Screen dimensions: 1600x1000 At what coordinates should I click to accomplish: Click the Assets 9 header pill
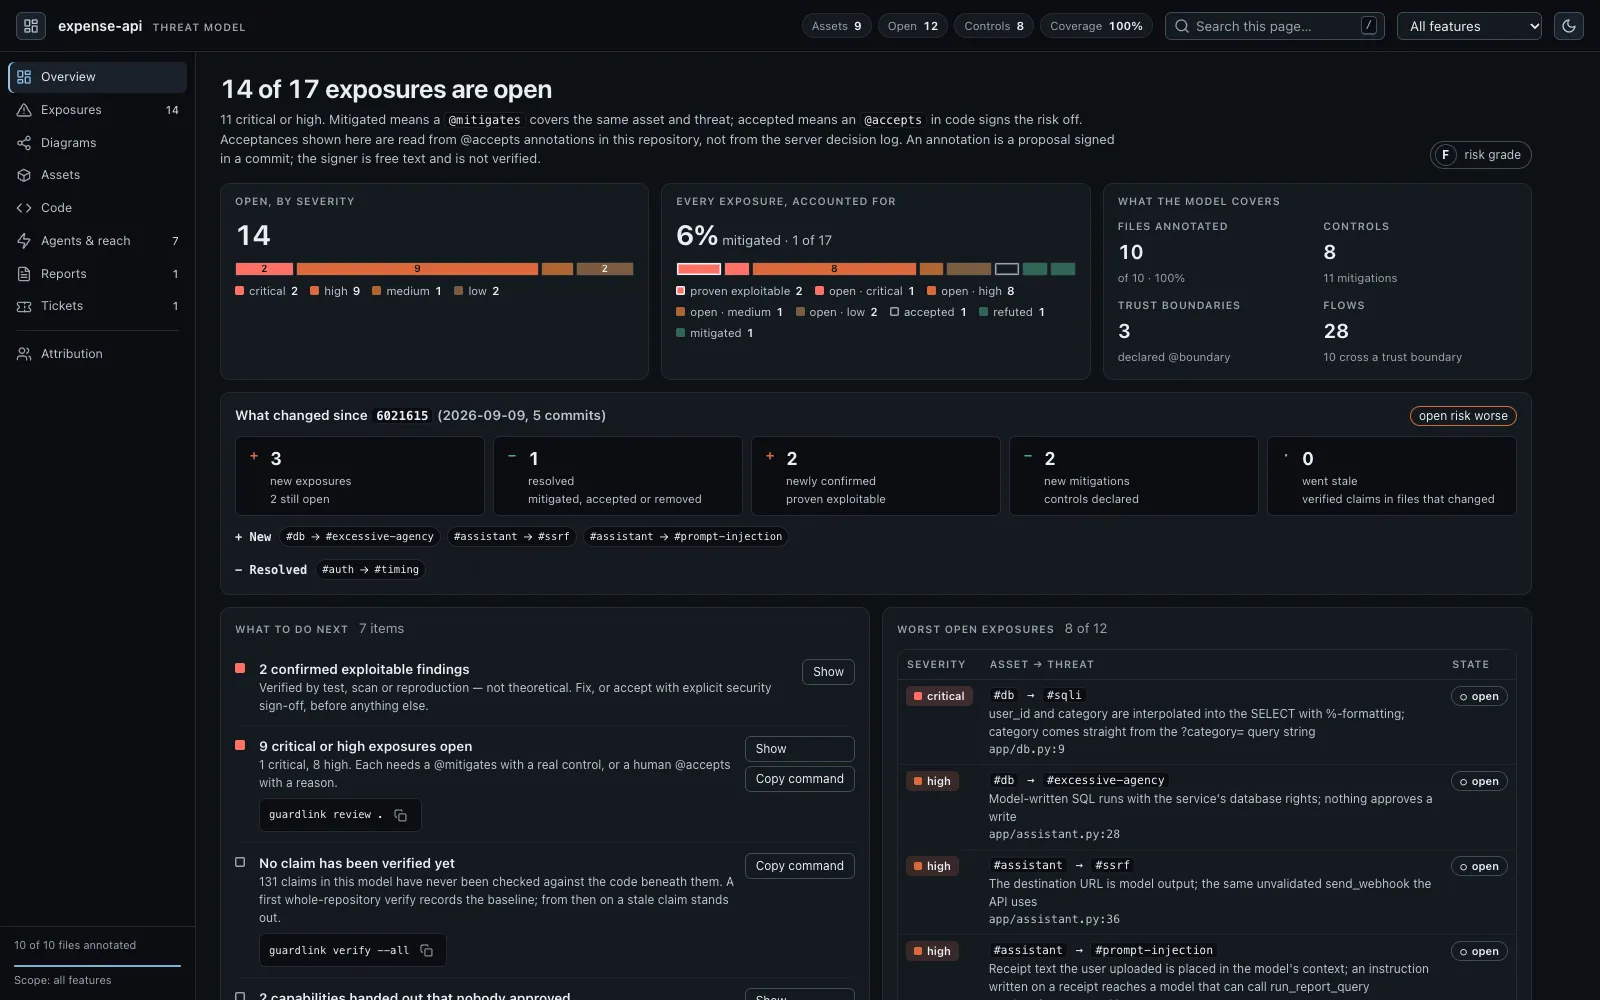pos(836,26)
